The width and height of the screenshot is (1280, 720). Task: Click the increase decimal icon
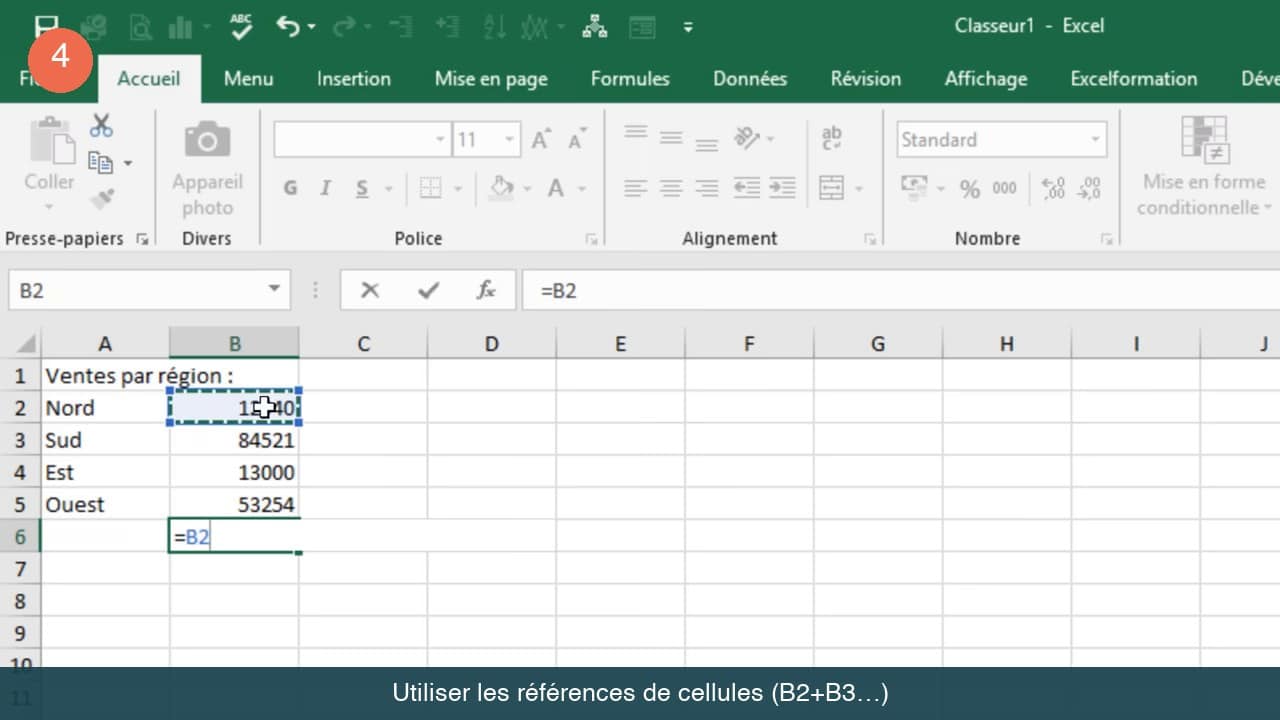1053,188
